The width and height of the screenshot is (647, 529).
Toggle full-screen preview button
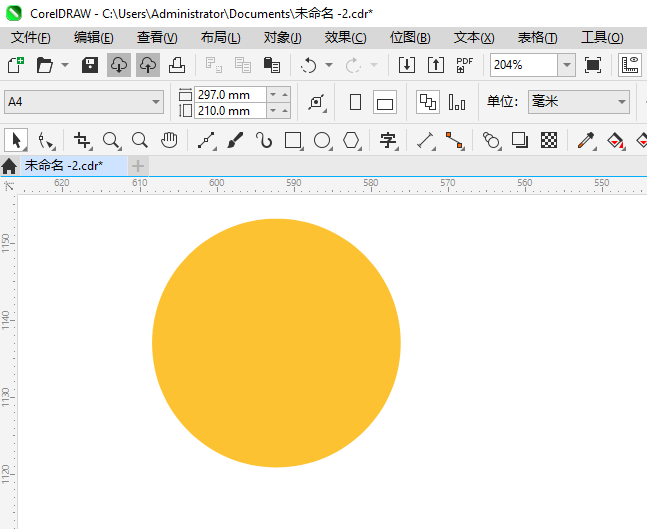(x=593, y=65)
